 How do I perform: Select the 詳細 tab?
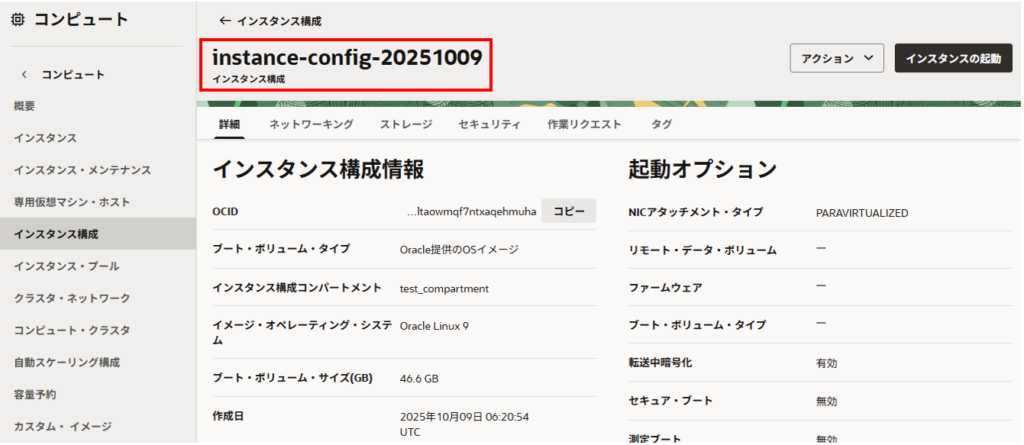(229, 124)
